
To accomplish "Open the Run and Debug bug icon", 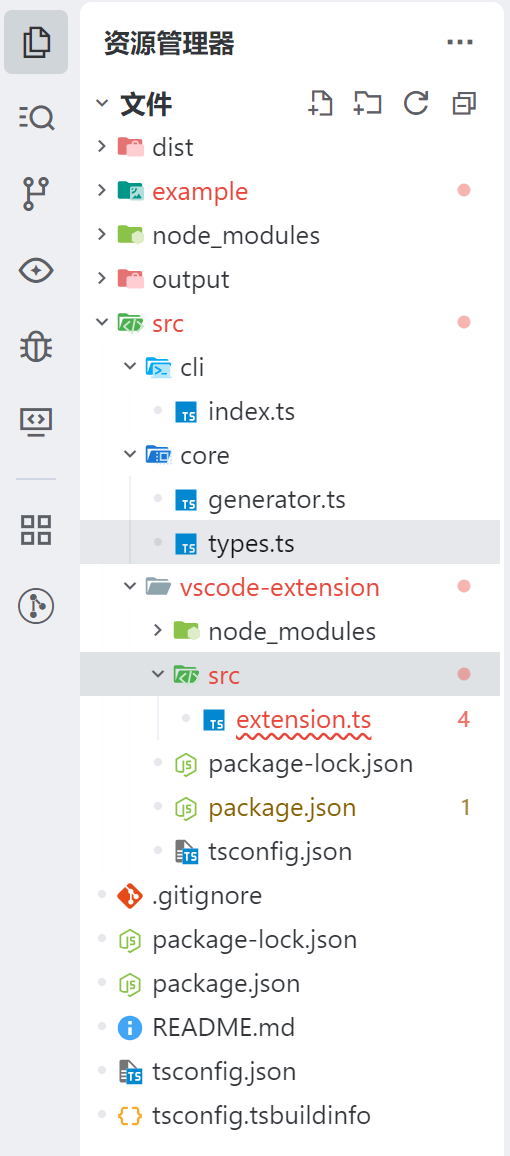I will [36, 346].
